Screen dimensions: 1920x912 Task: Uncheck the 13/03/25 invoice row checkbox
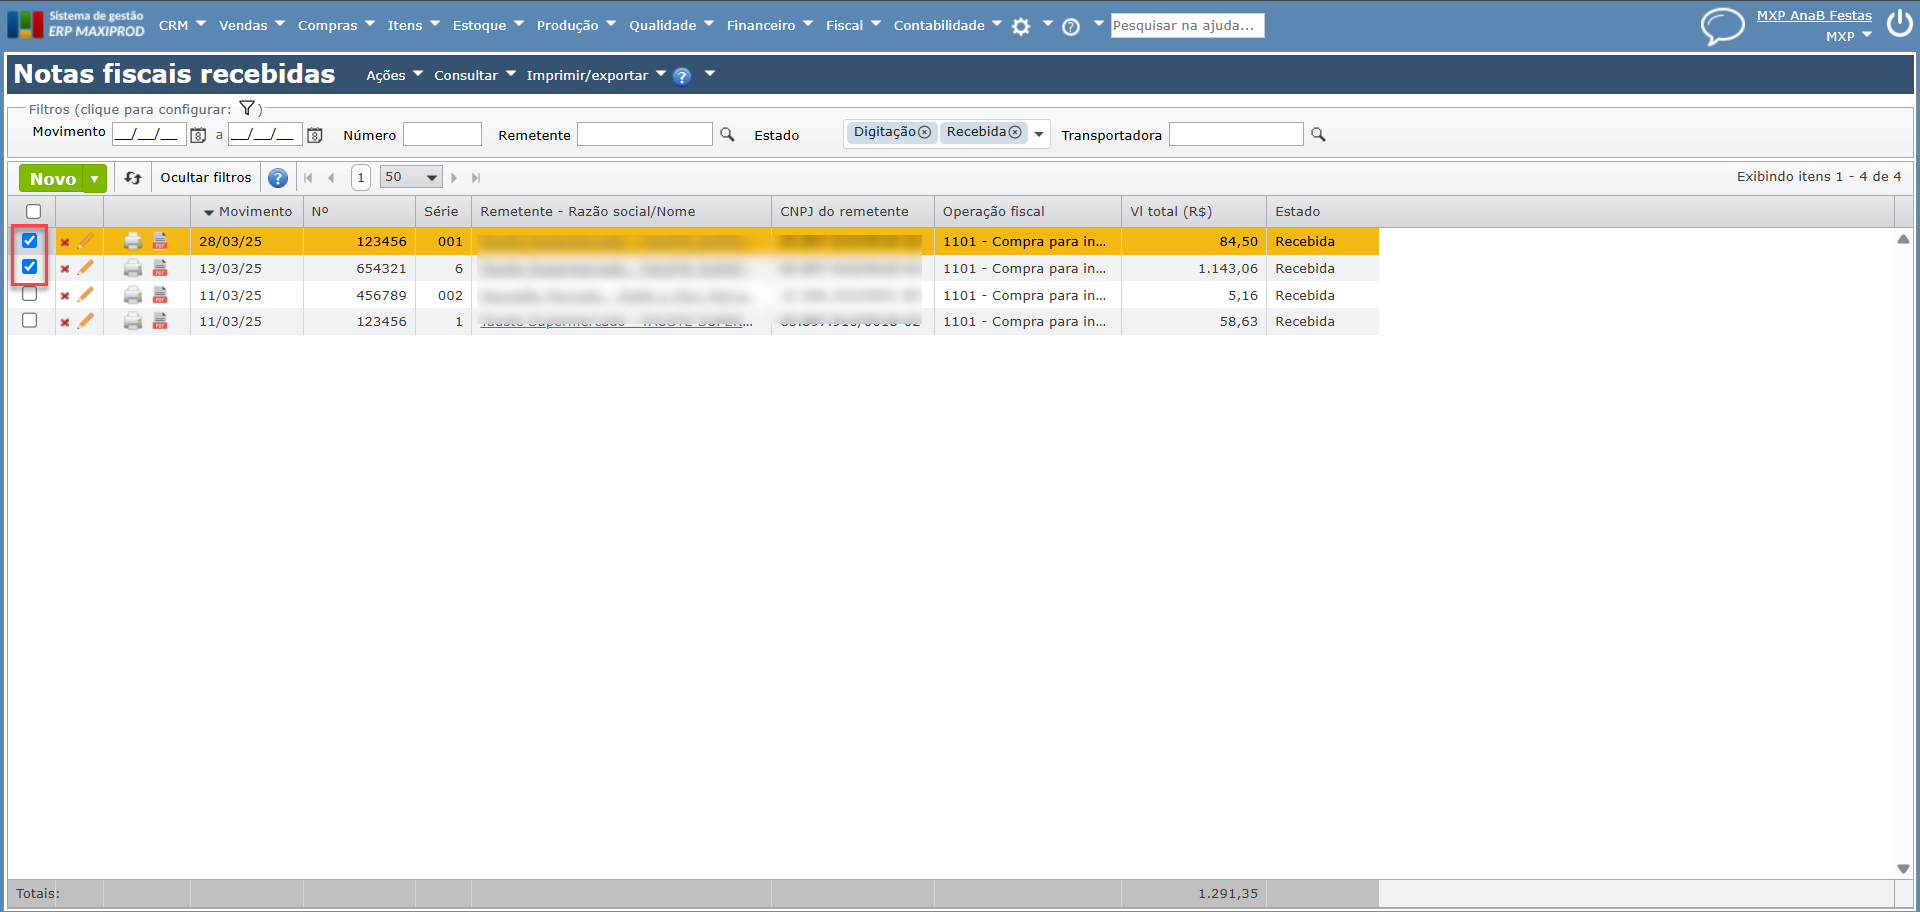point(30,267)
